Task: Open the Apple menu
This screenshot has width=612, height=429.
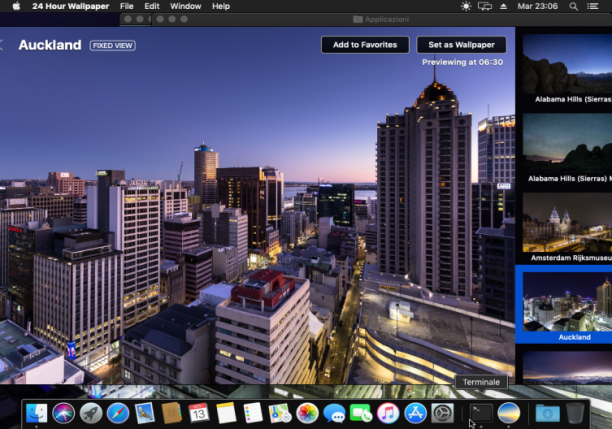Action: [16, 6]
